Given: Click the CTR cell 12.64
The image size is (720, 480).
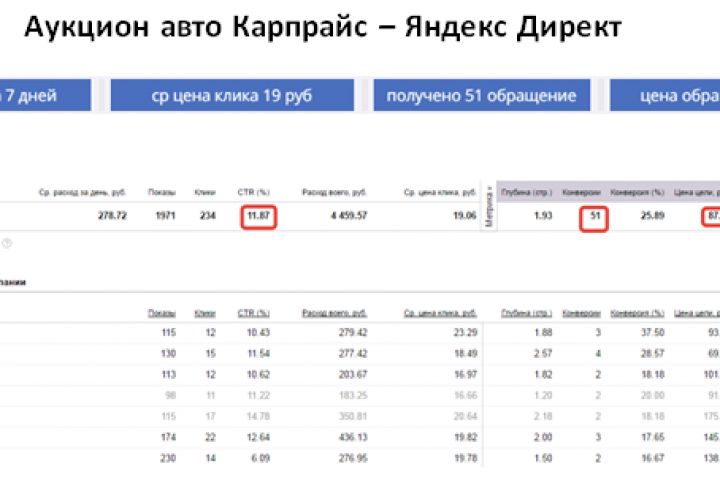Looking at the screenshot, I should point(258,437).
